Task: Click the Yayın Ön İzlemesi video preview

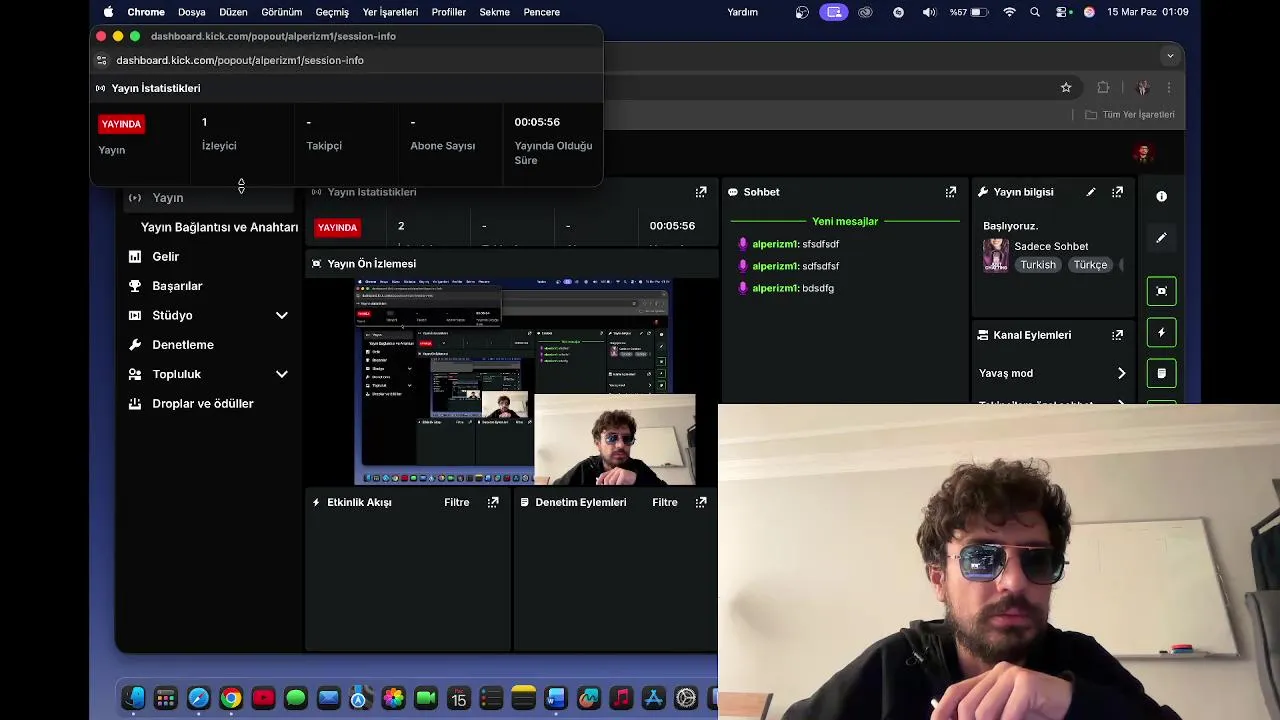Action: pos(512,382)
